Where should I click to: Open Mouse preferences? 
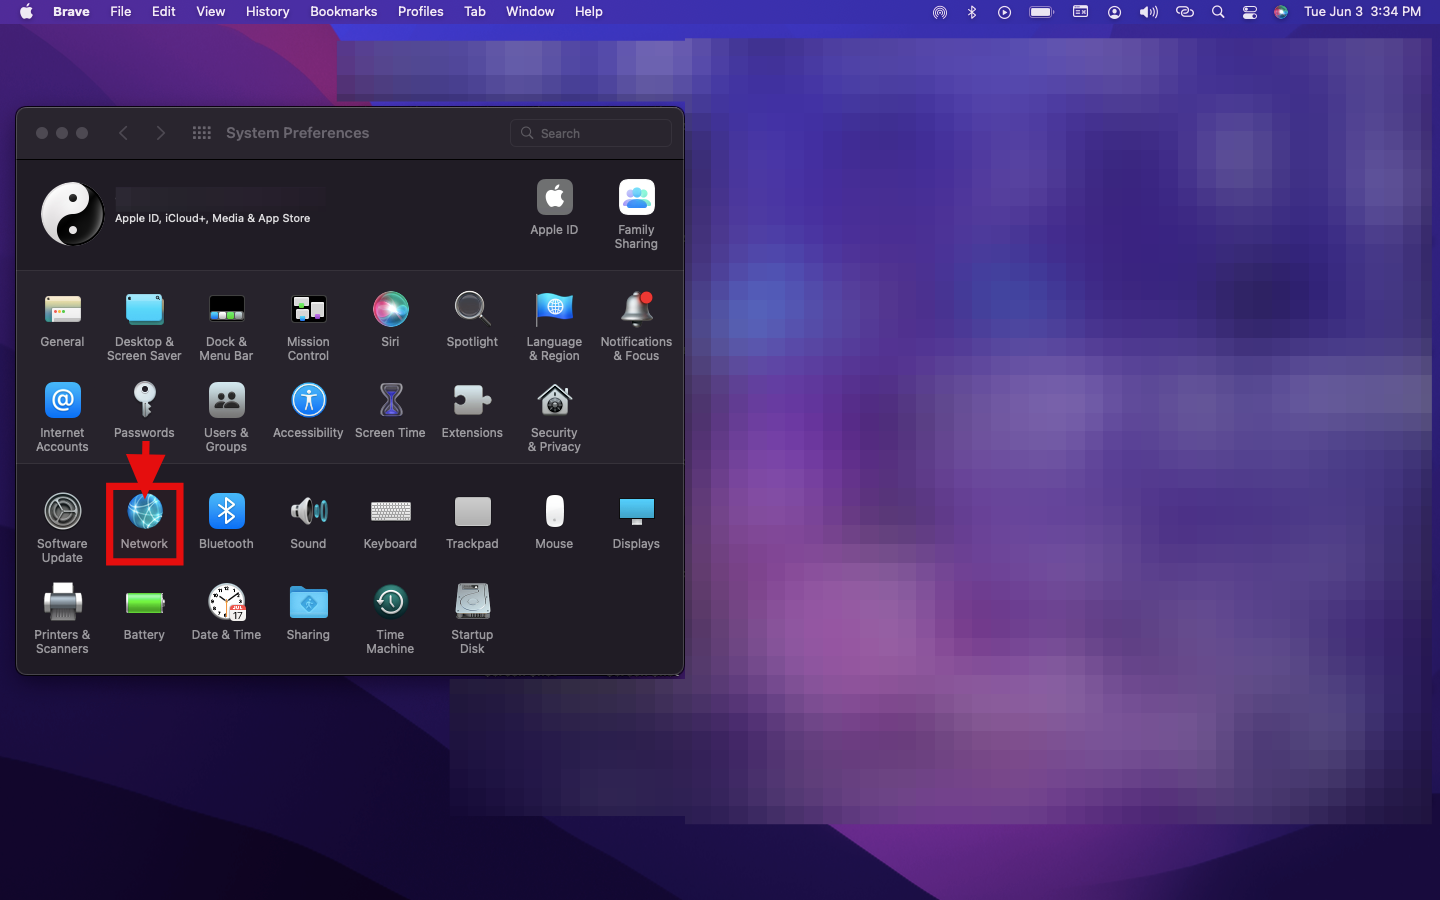554,523
